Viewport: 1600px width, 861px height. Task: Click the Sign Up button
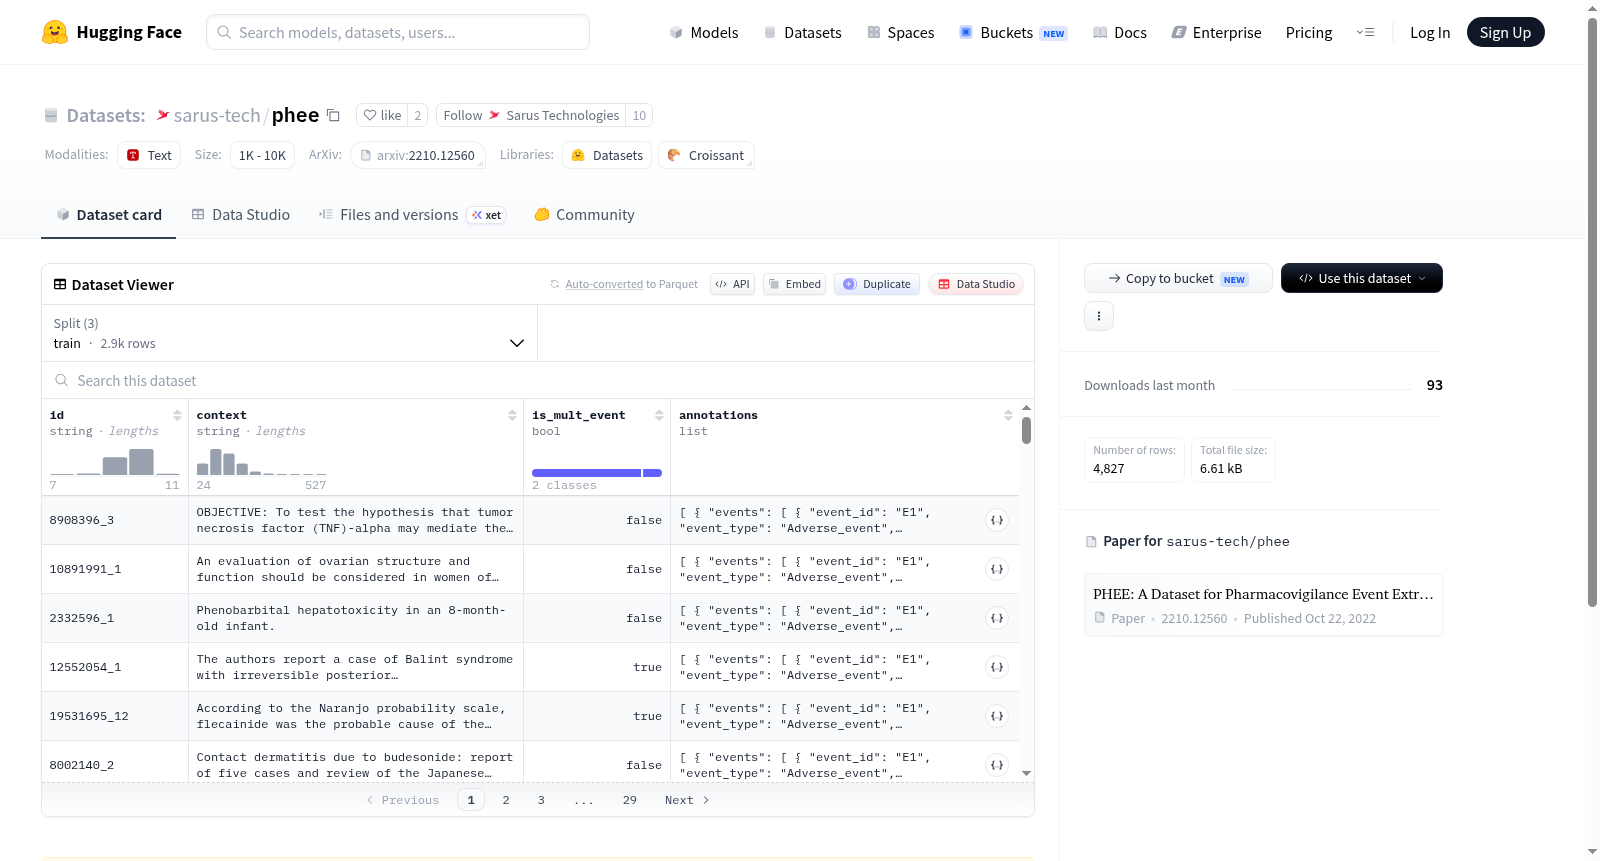[1505, 32]
